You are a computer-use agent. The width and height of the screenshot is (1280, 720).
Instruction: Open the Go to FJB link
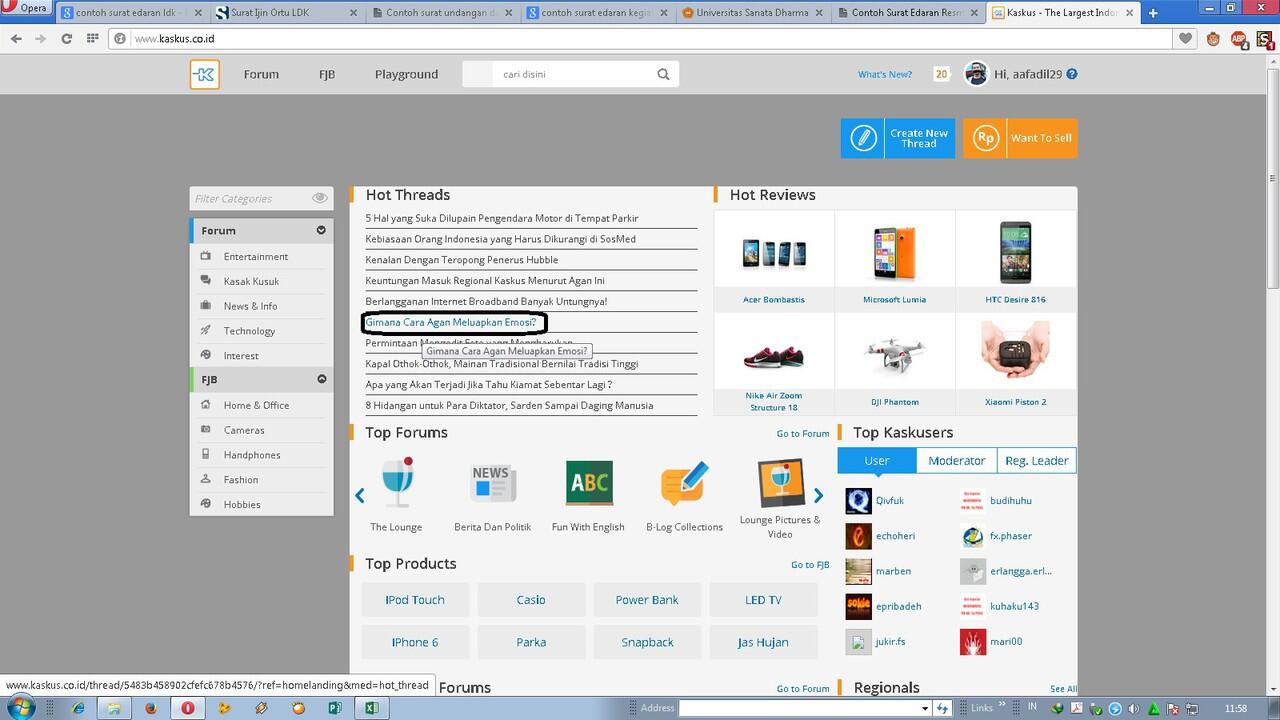pyautogui.click(x=810, y=564)
